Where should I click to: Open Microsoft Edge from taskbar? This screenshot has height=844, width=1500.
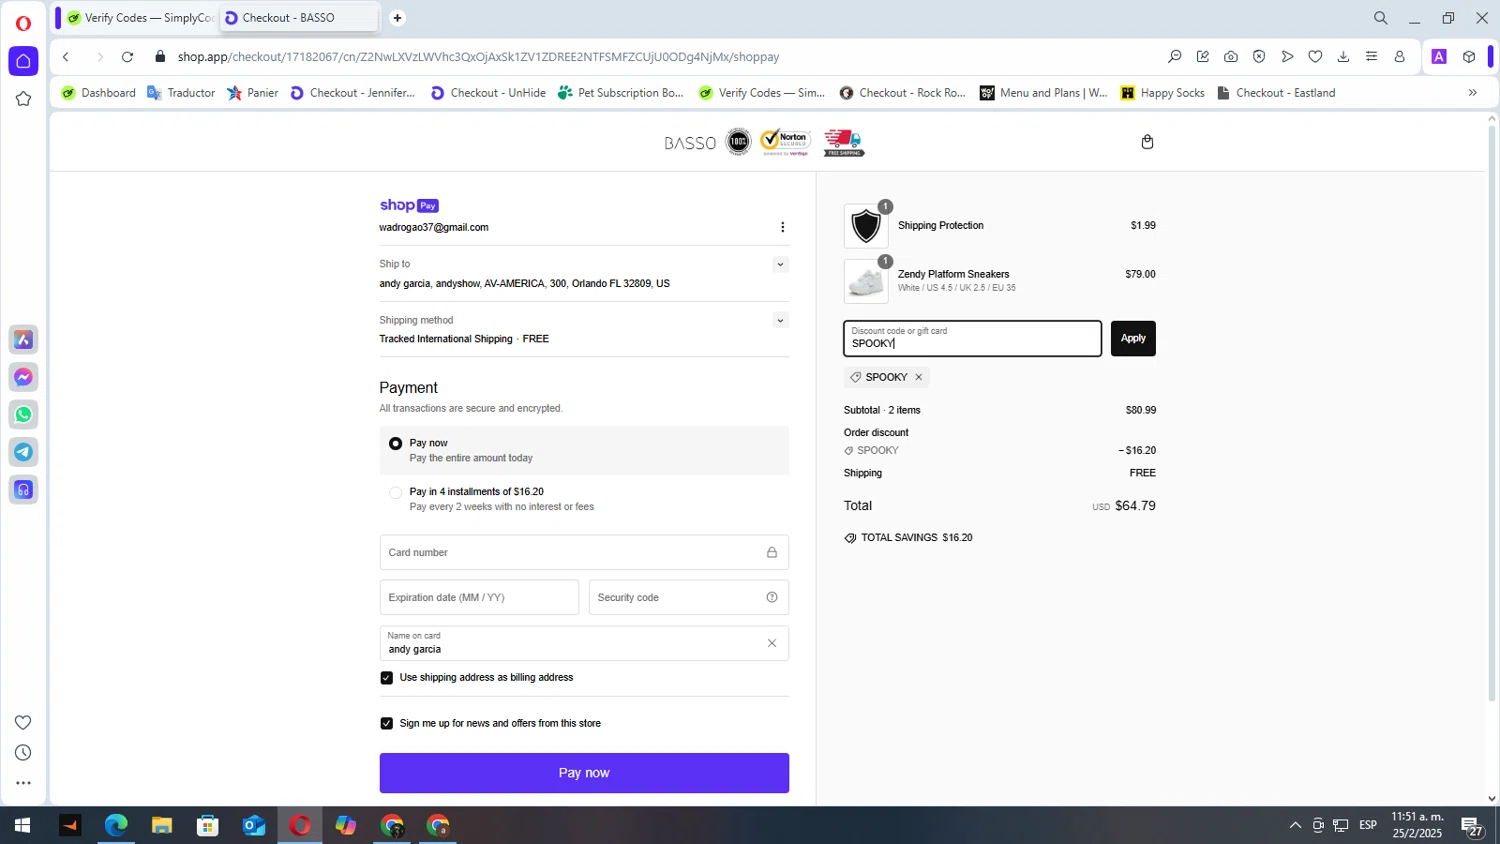[x=116, y=826]
